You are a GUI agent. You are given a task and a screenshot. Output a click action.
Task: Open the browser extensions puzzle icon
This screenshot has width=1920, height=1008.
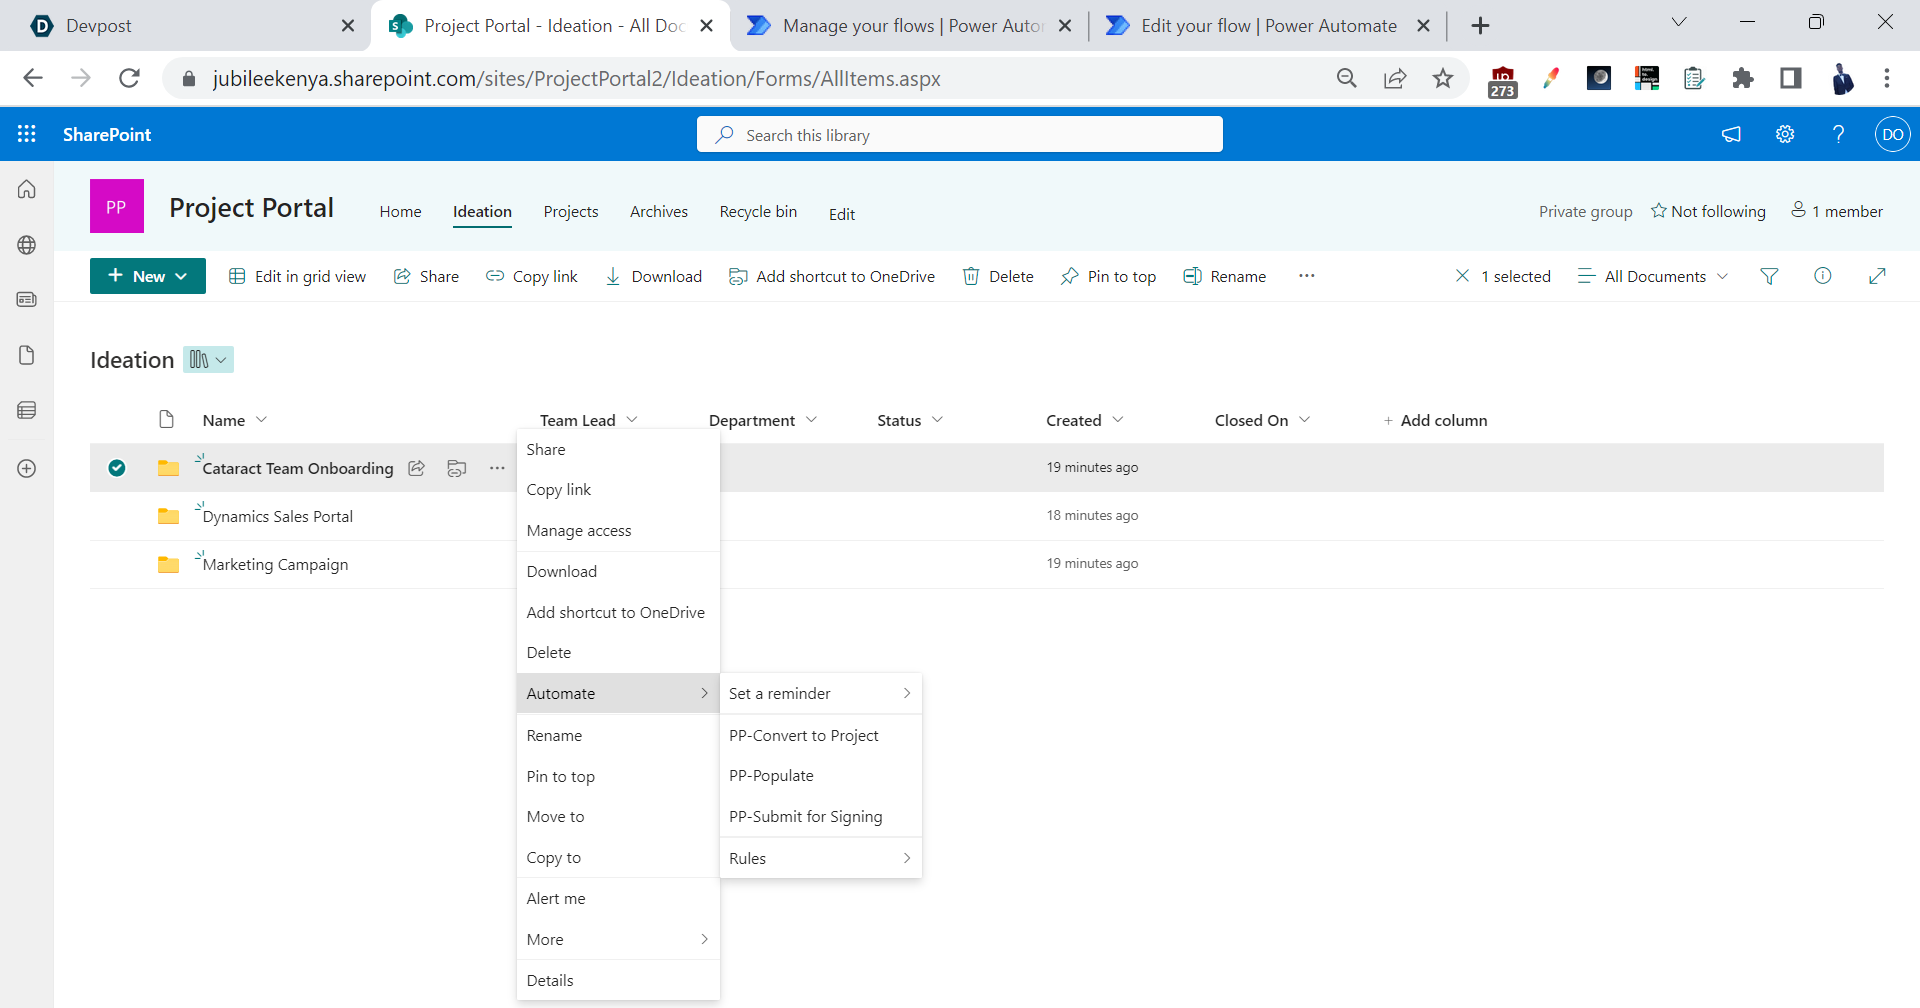[1743, 78]
